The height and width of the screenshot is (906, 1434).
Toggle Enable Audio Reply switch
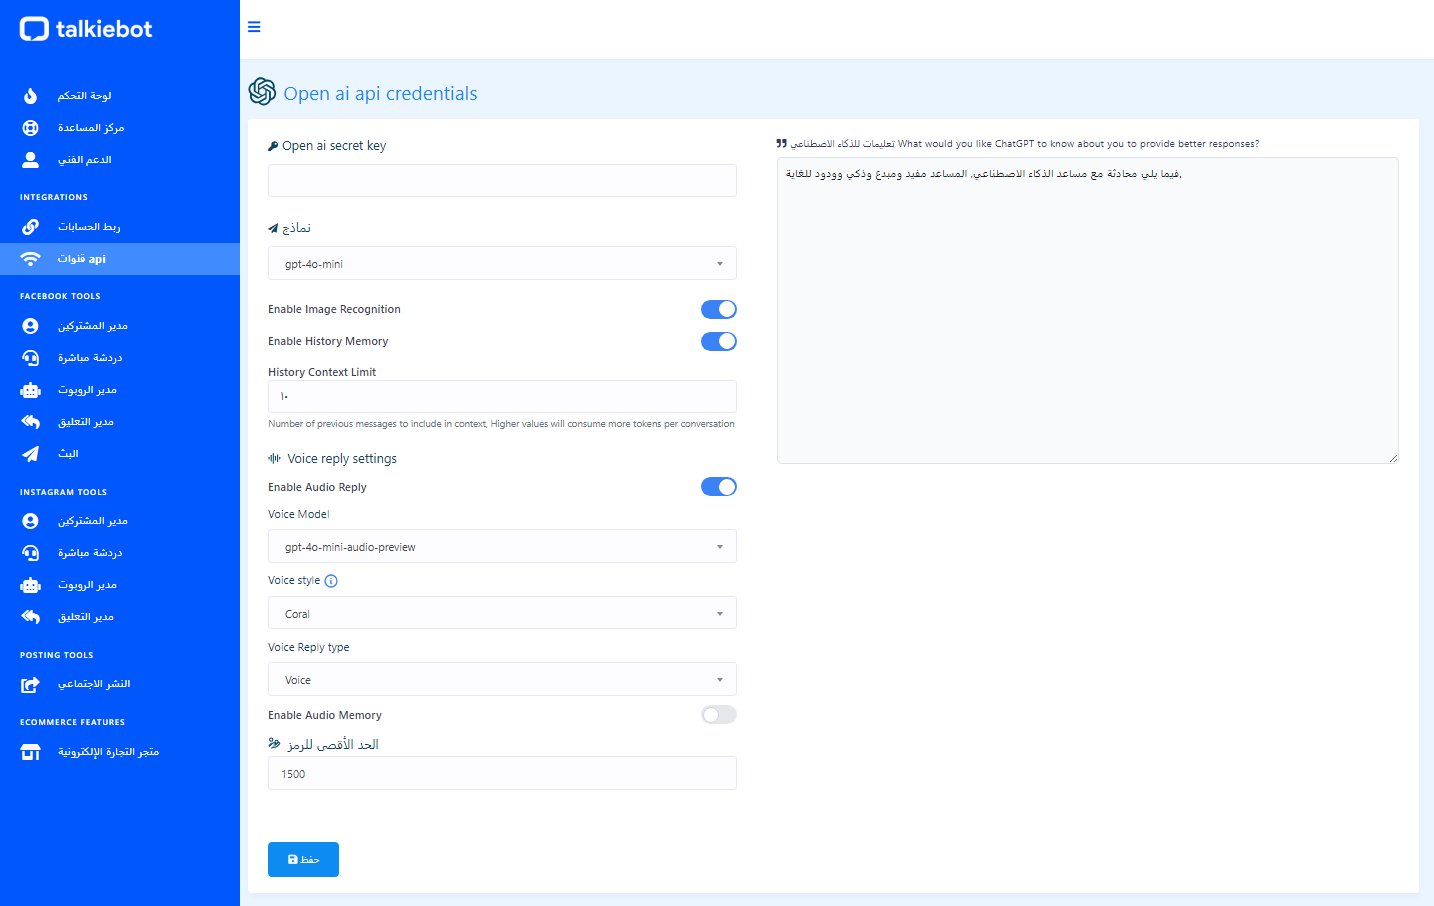[x=718, y=487]
